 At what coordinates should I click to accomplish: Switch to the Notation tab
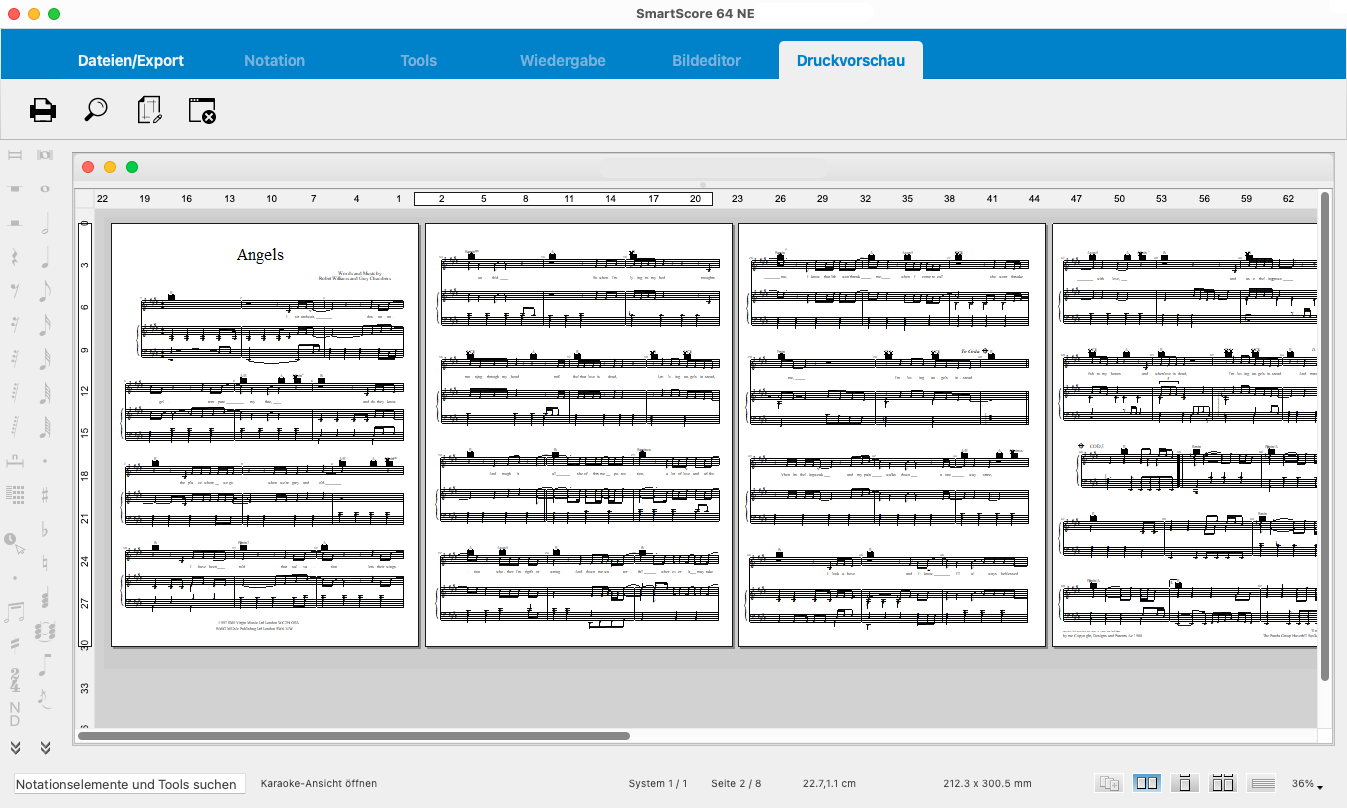tap(274, 60)
